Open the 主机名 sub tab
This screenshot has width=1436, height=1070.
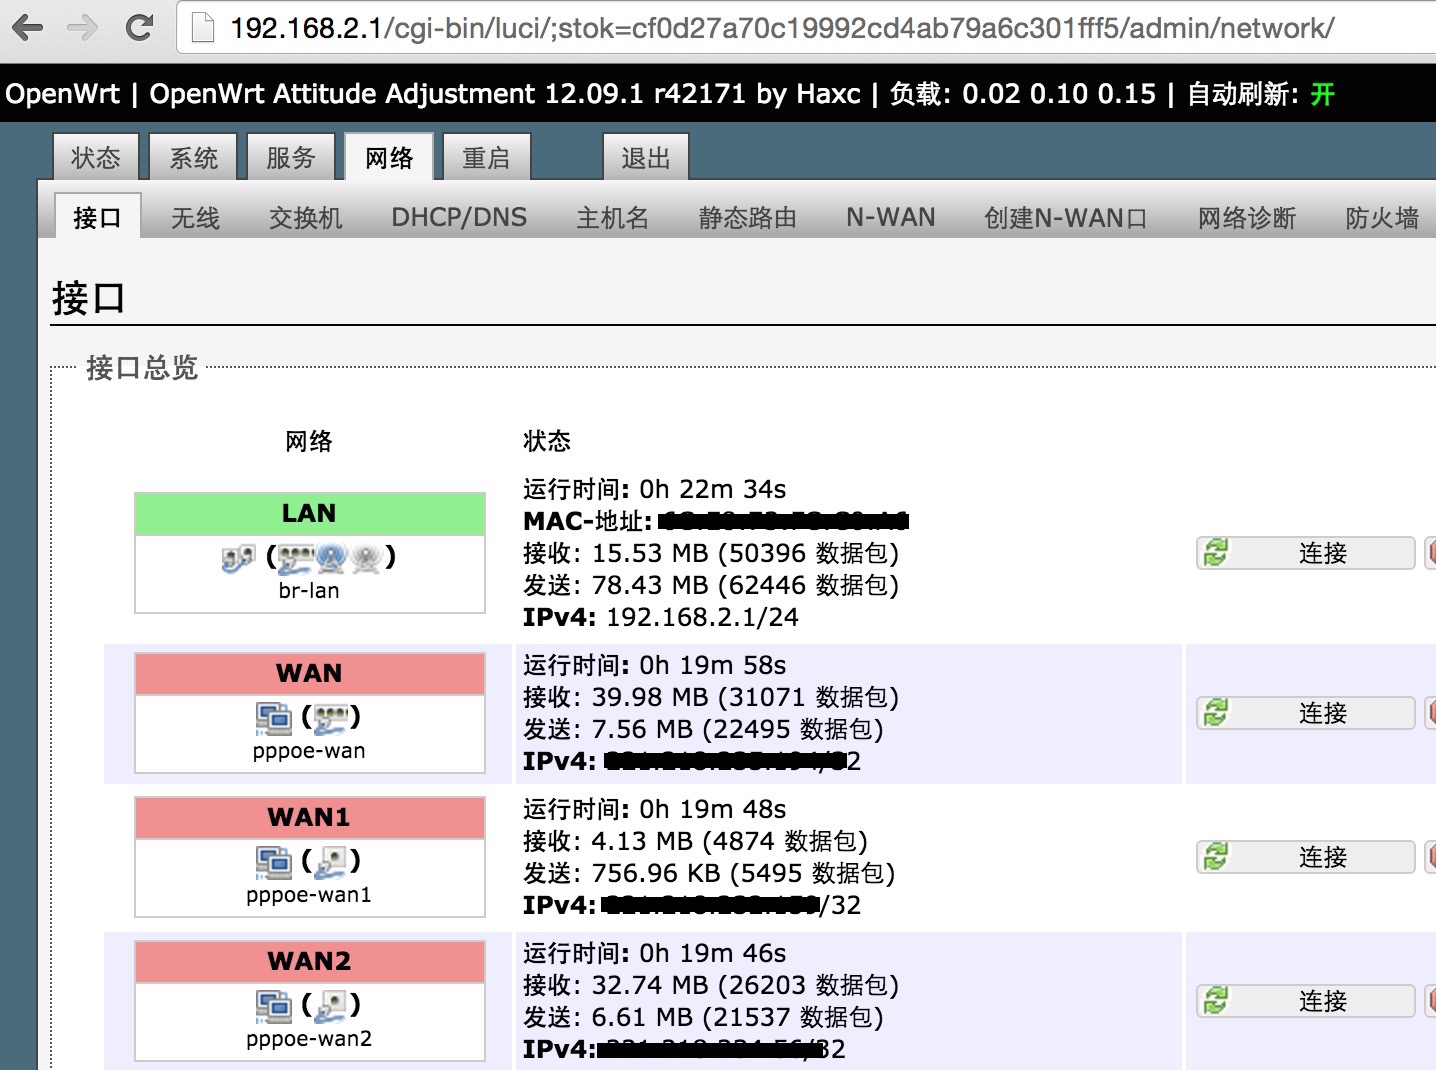point(613,217)
